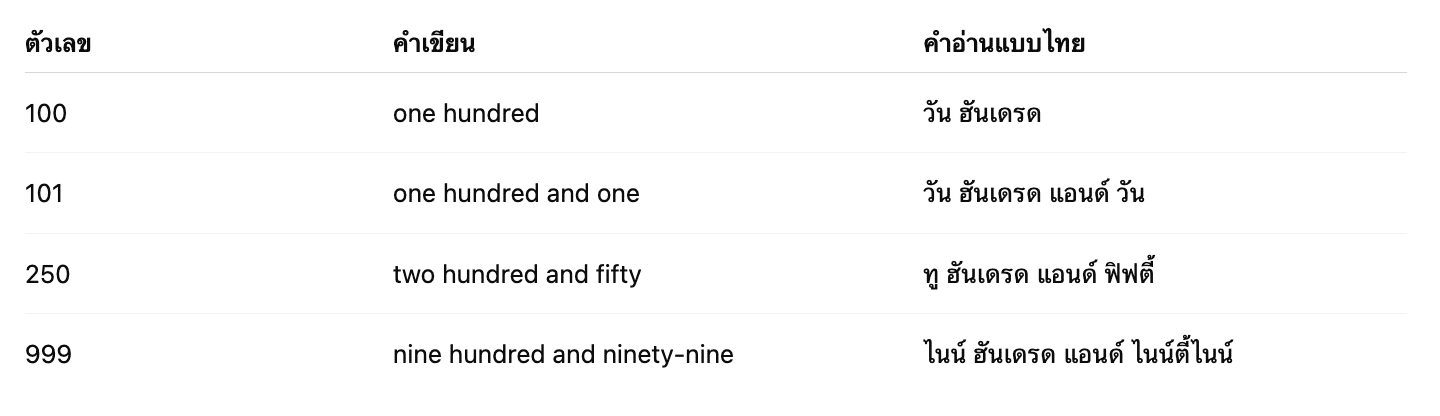The image size is (1440, 416).
Task: Click the Thai reading วัน ฮันเดรด
Action: coord(982,113)
